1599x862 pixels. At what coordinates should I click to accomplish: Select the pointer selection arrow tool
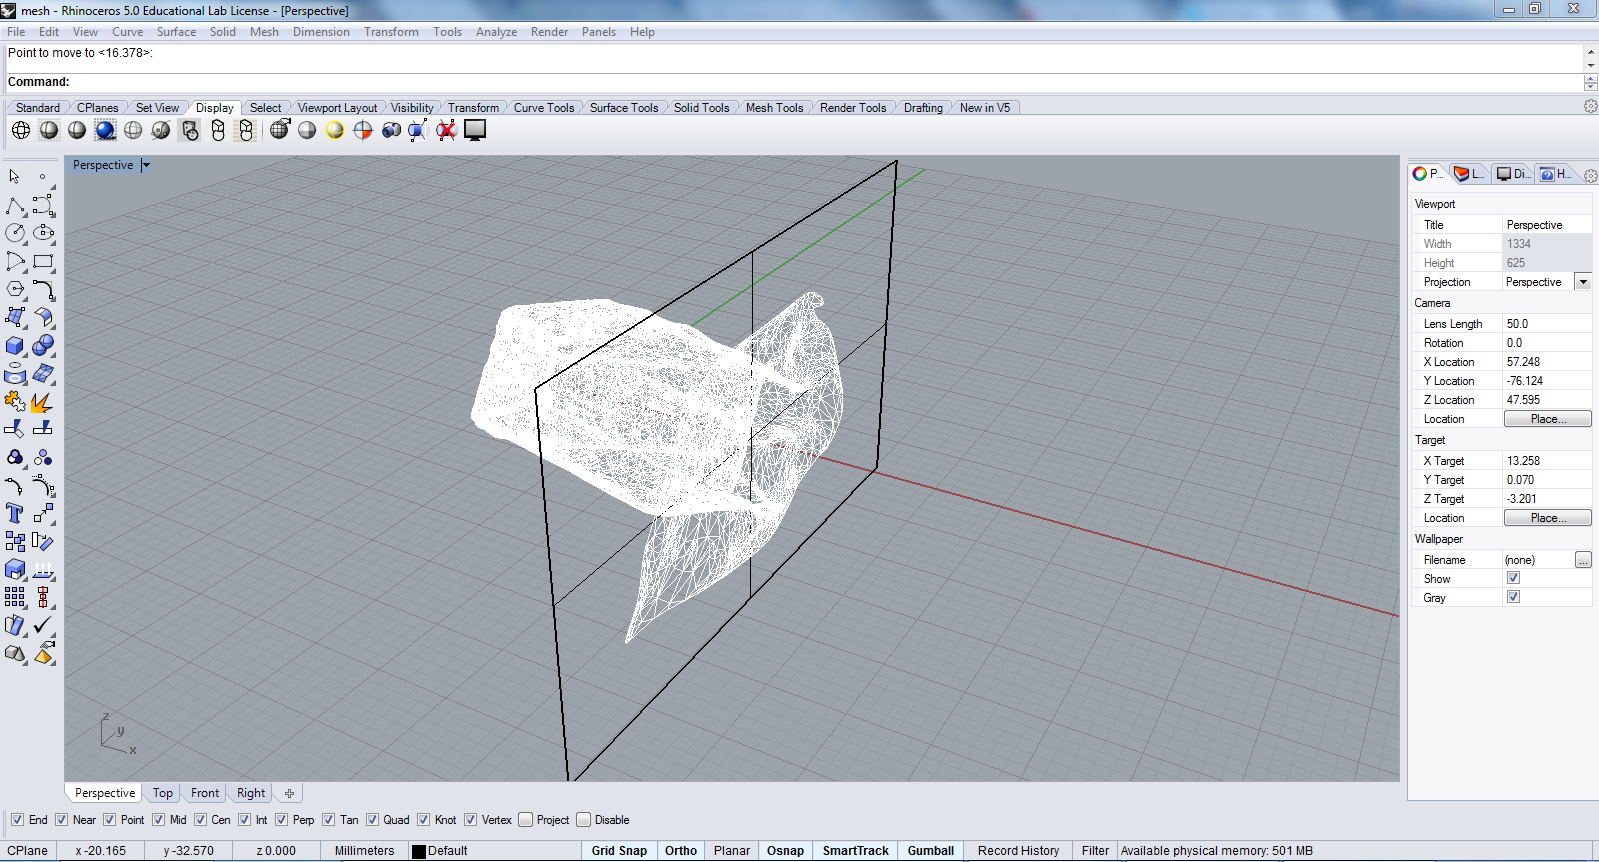click(x=15, y=177)
